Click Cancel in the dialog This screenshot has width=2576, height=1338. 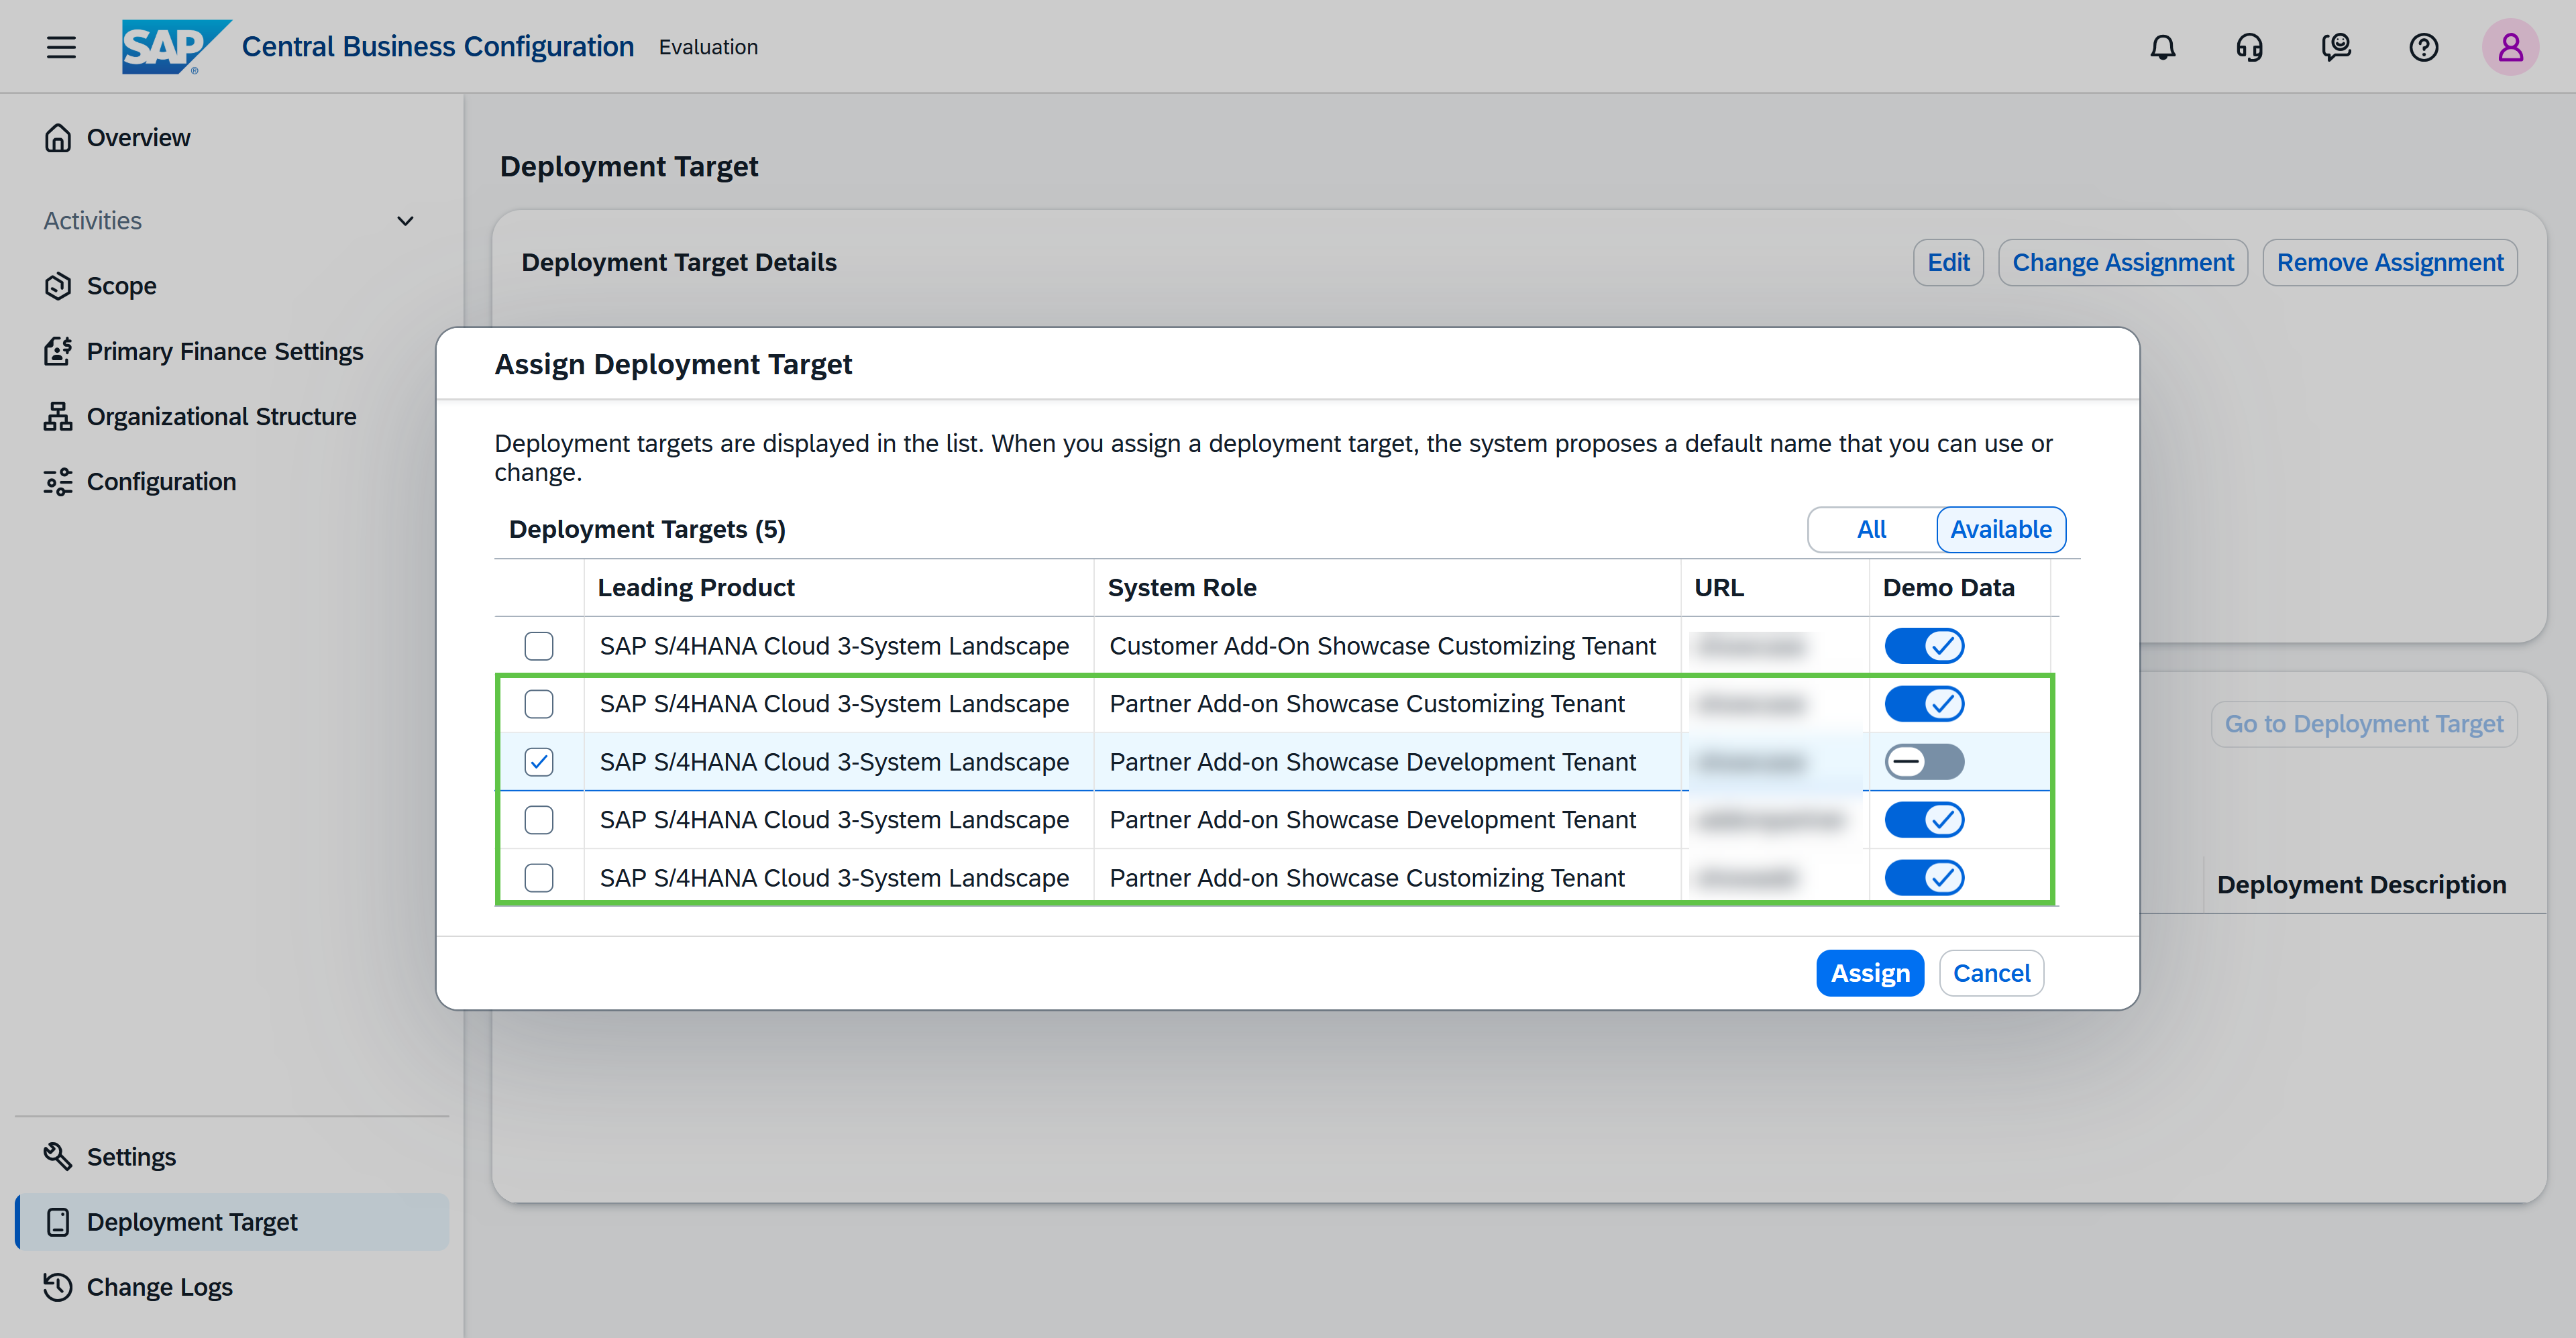[x=1991, y=973]
